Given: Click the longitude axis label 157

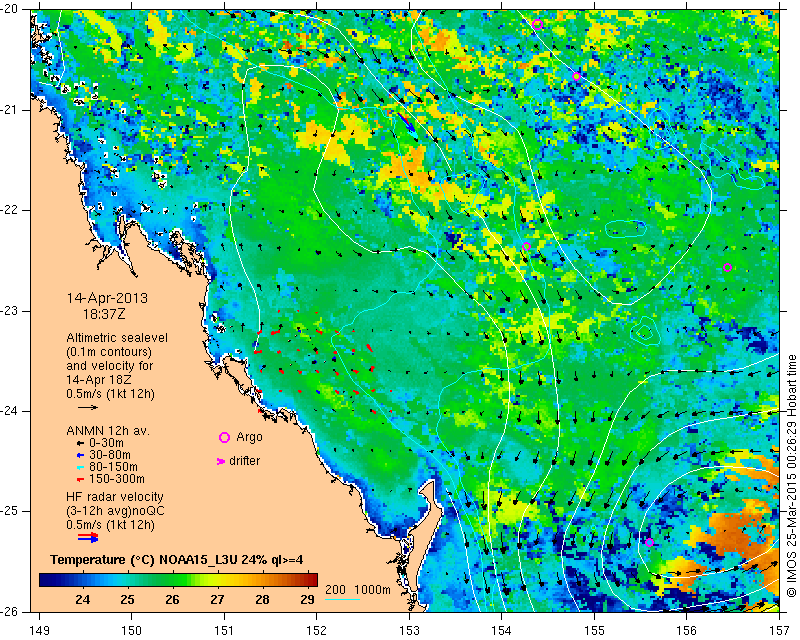Looking at the screenshot, I should [780, 631].
